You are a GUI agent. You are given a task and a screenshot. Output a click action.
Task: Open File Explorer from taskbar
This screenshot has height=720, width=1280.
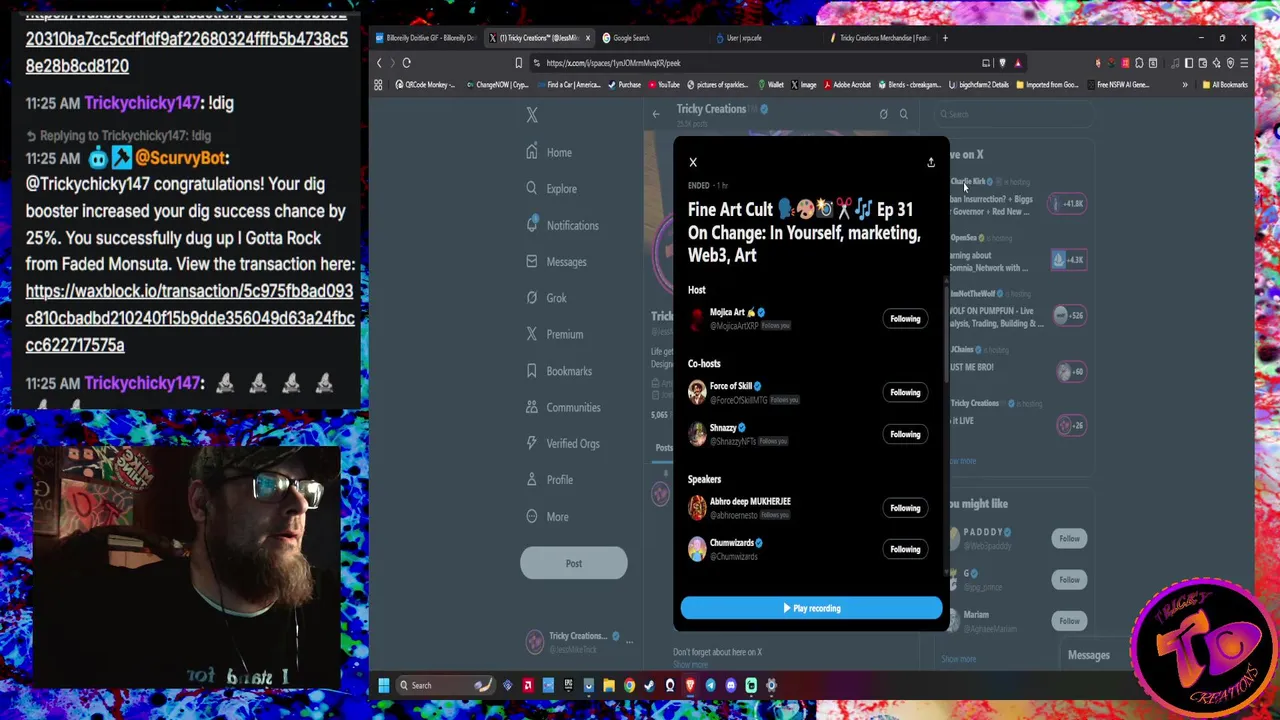tap(609, 685)
